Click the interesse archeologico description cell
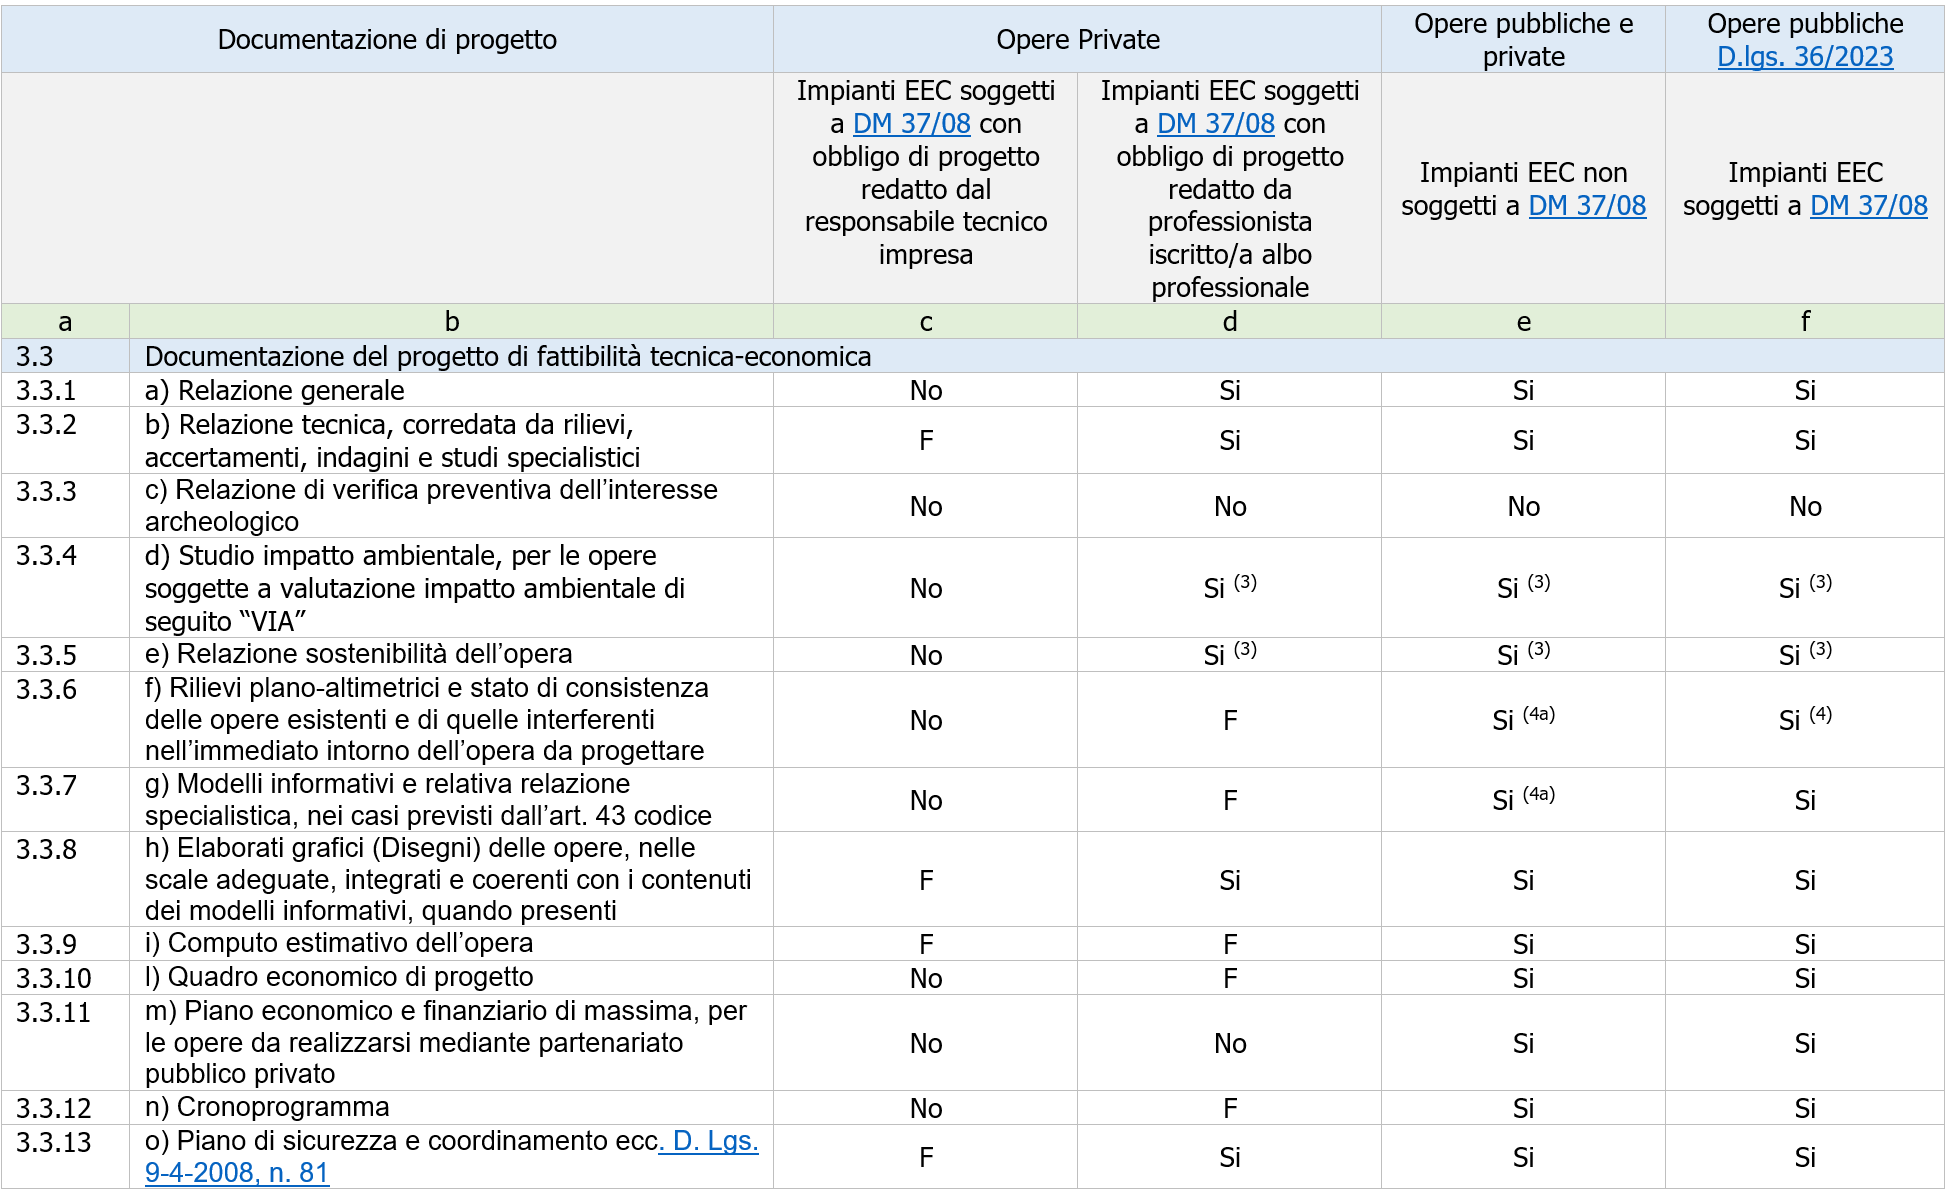1948x1192 pixels. (431, 506)
